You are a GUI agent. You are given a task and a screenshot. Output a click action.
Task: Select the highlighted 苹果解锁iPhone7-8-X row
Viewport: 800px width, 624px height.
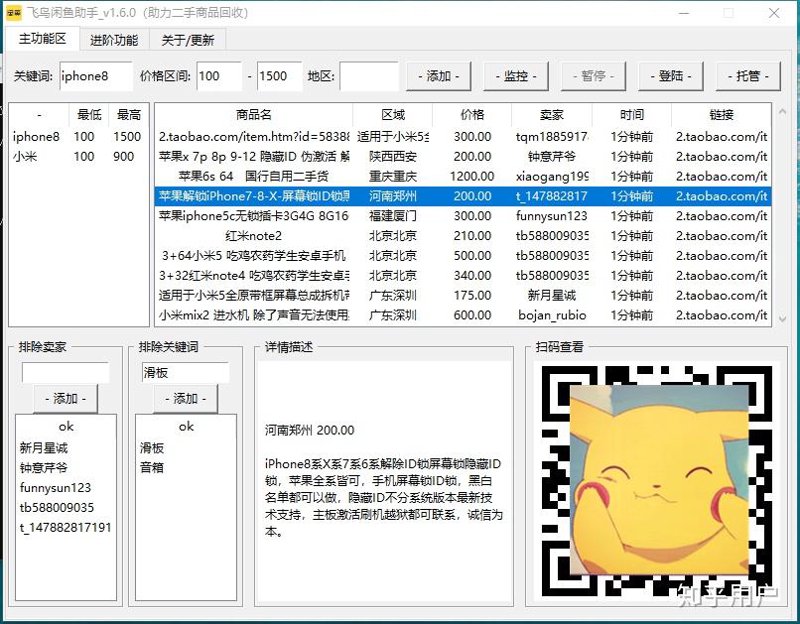[x=463, y=196]
